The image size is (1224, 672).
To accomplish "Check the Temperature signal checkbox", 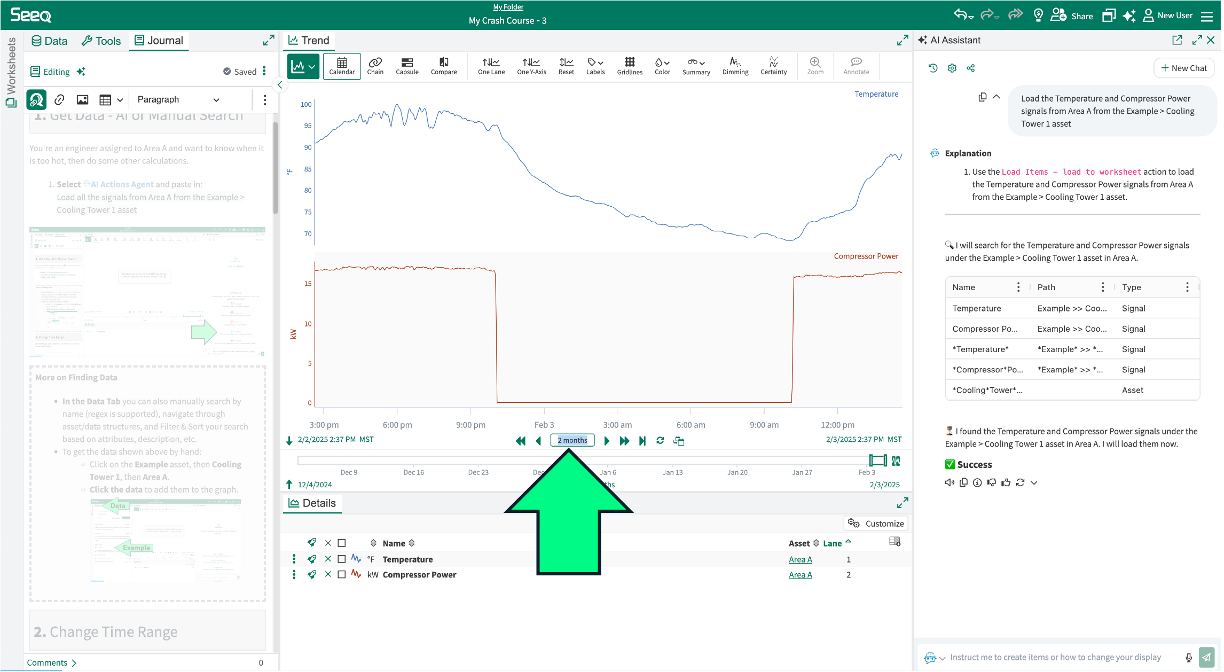I will click(342, 560).
